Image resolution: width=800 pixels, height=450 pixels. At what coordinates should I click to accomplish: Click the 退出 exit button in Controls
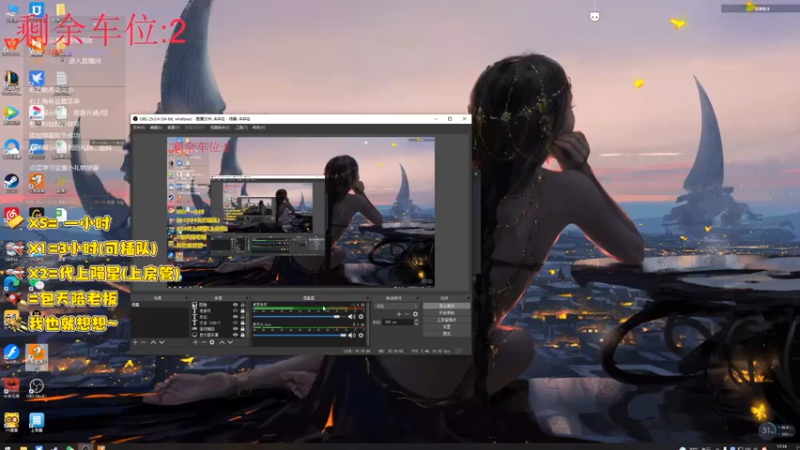coord(447,334)
